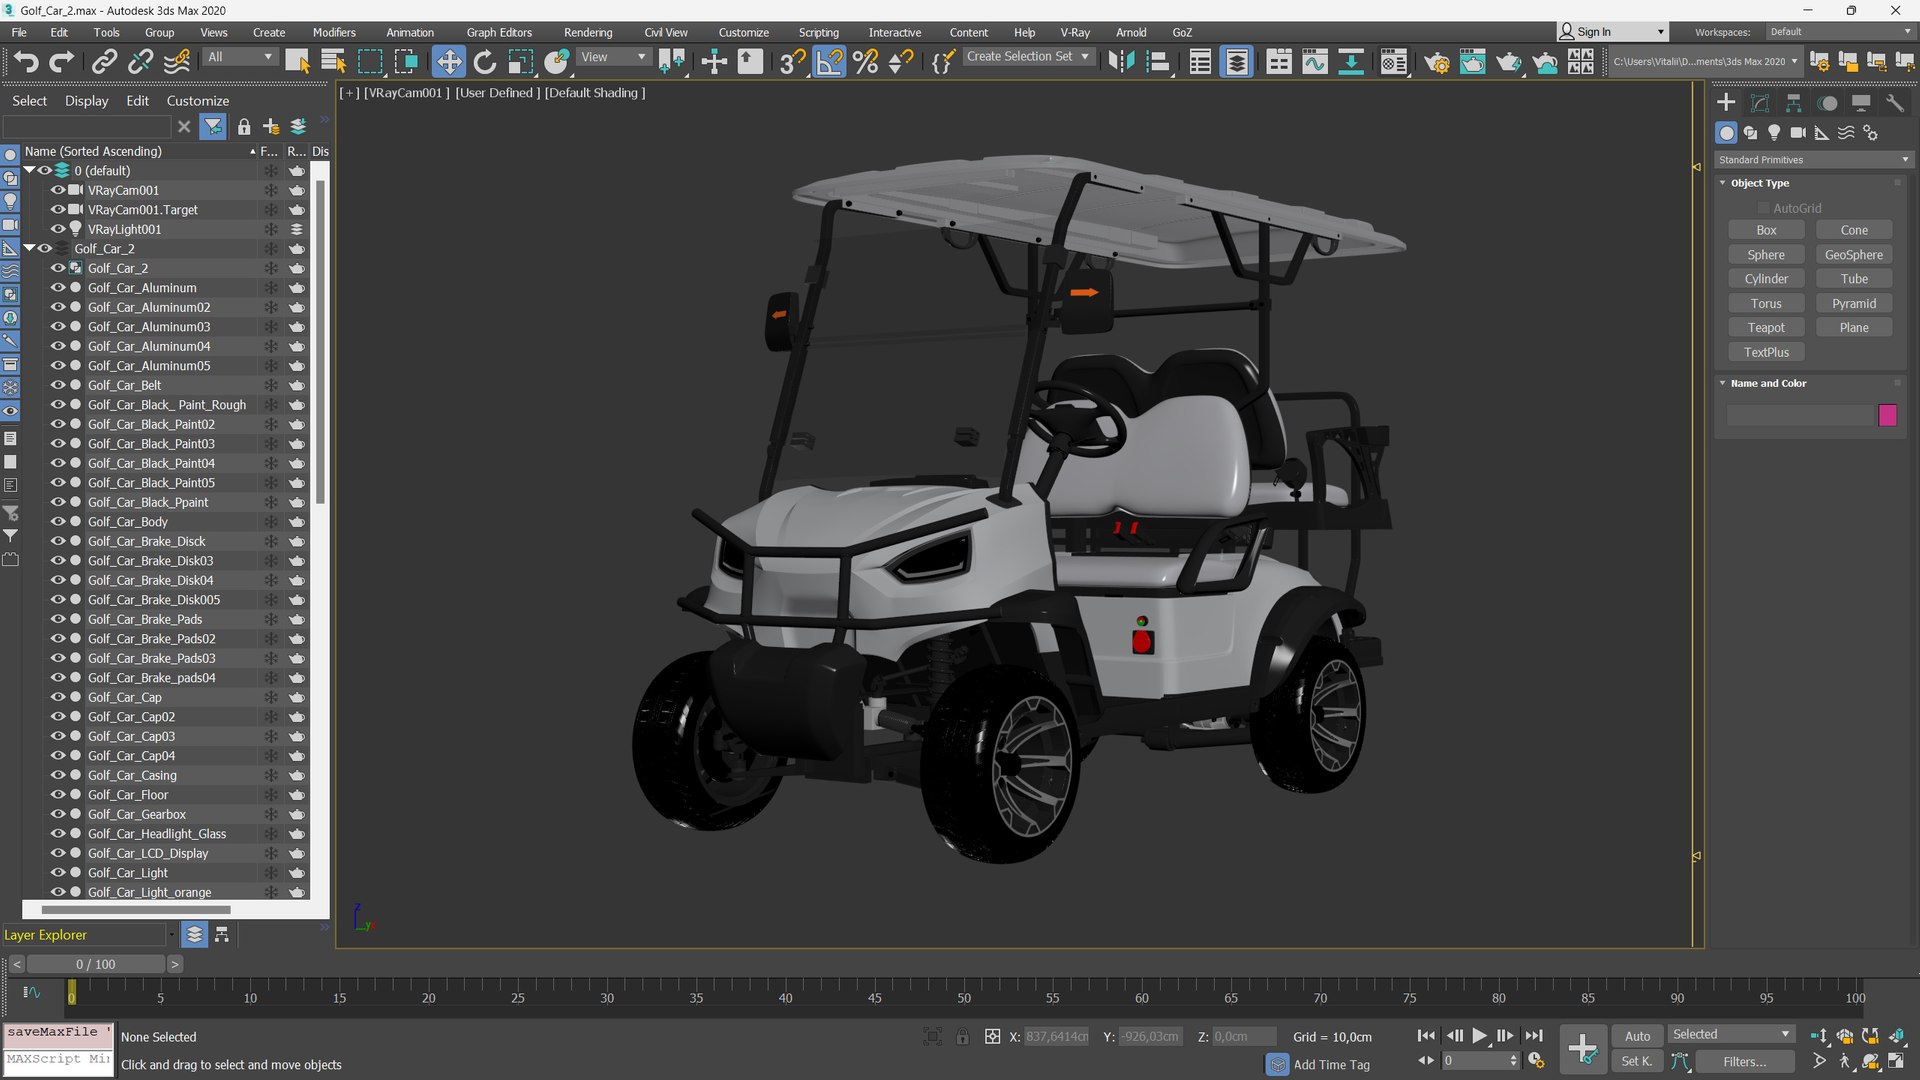1920x1080 pixels.
Task: Click the Redo arrow icon
Action: [61, 62]
